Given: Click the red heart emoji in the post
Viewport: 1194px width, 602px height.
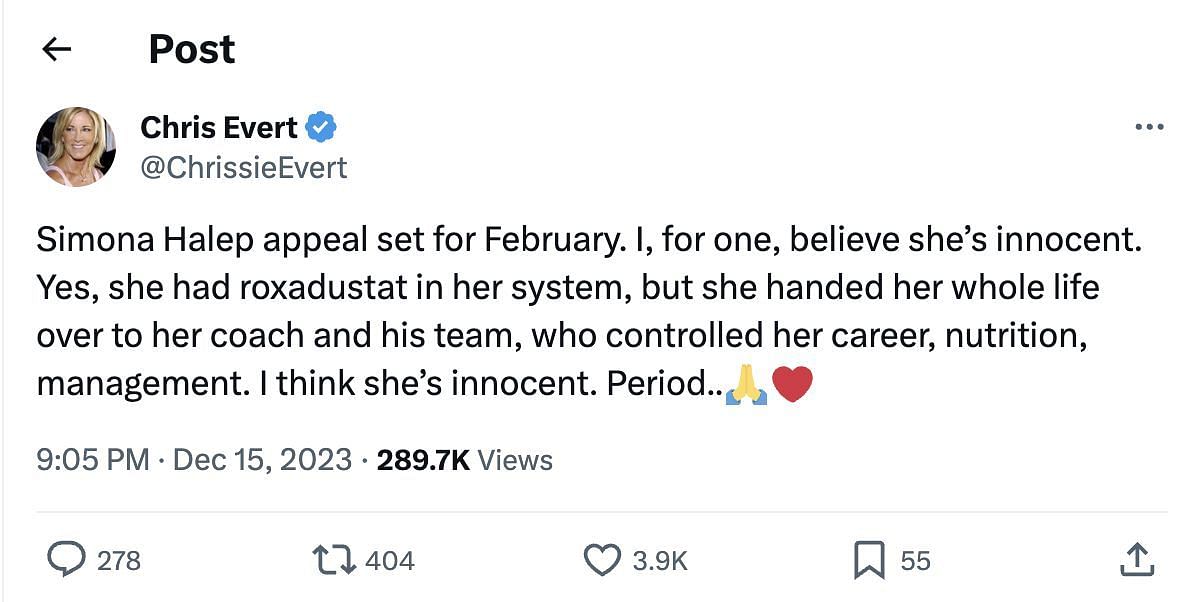Looking at the screenshot, I should click(x=792, y=385).
